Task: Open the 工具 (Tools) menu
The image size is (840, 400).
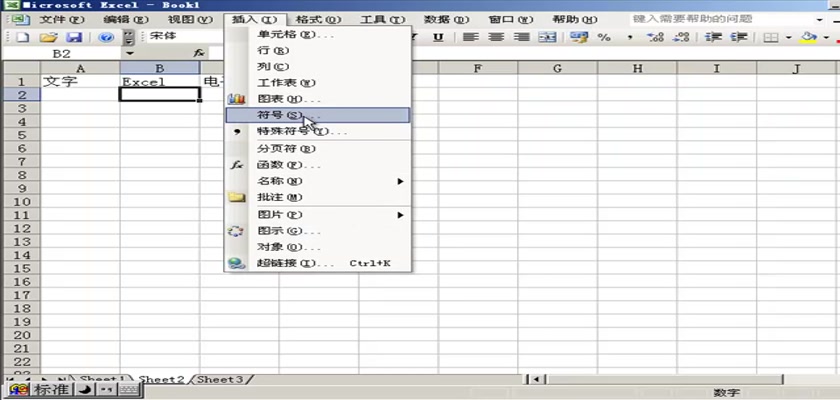Action: click(382, 20)
